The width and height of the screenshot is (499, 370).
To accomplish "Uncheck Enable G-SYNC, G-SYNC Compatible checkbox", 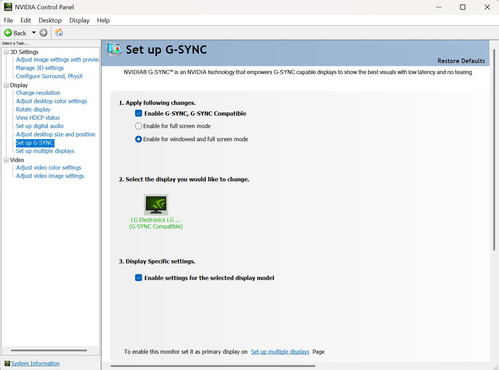I will click(x=139, y=113).
